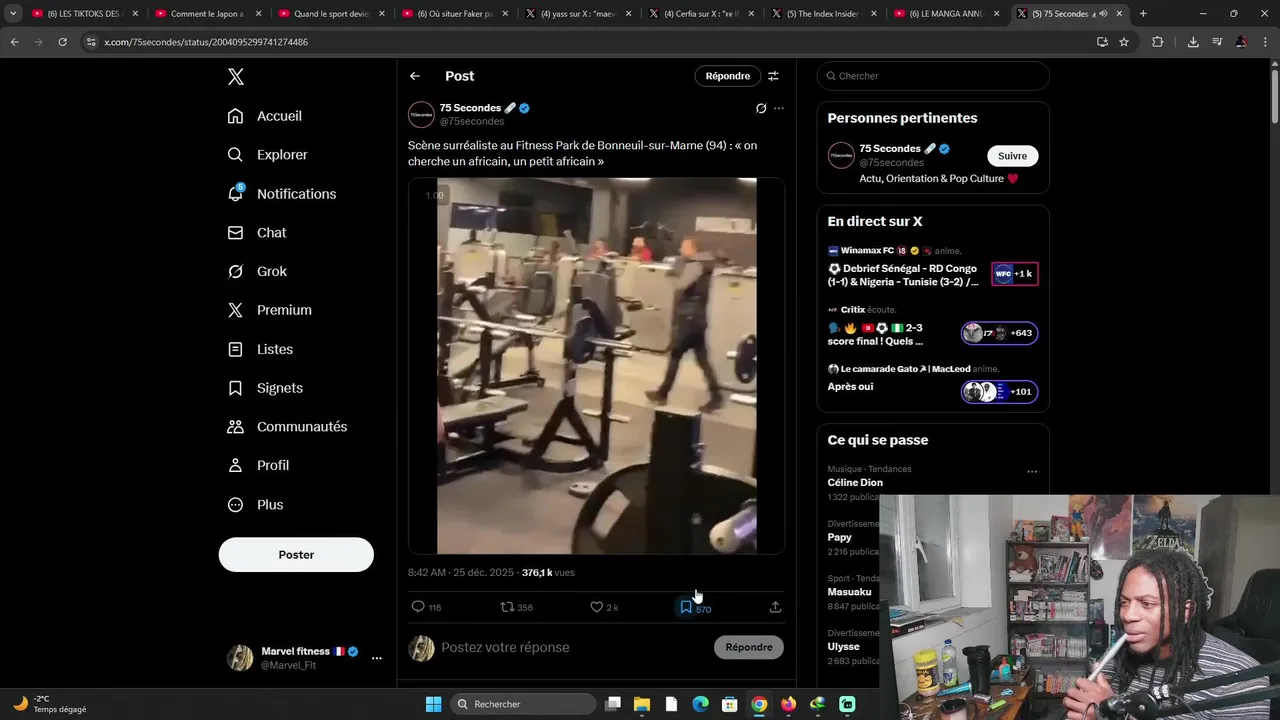Viewport: 1280px width, 720px height.
Task: Open Firefox from taskbar
Action: [788, 704]
